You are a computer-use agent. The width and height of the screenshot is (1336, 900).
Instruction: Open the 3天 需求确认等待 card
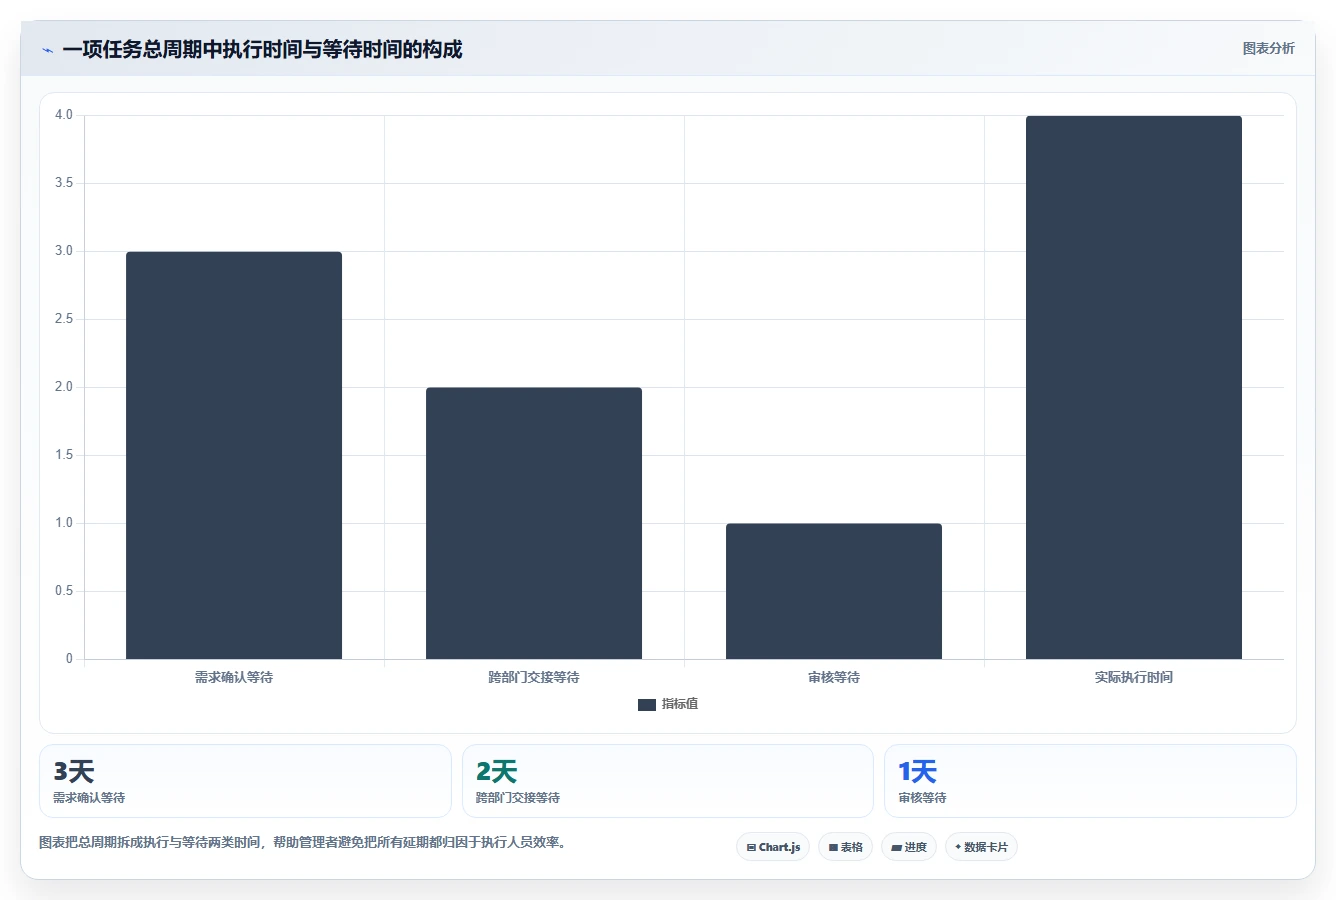point(245,781)
